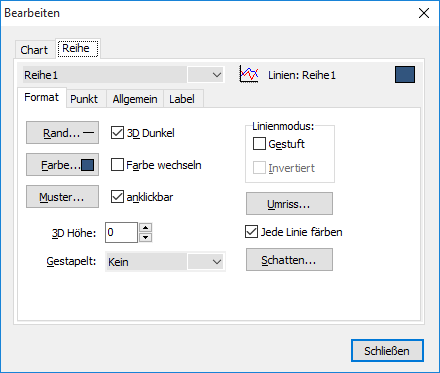440x373 pixels.
Task: Toggle the anklickbar checkbox
Action: point(117,197)
